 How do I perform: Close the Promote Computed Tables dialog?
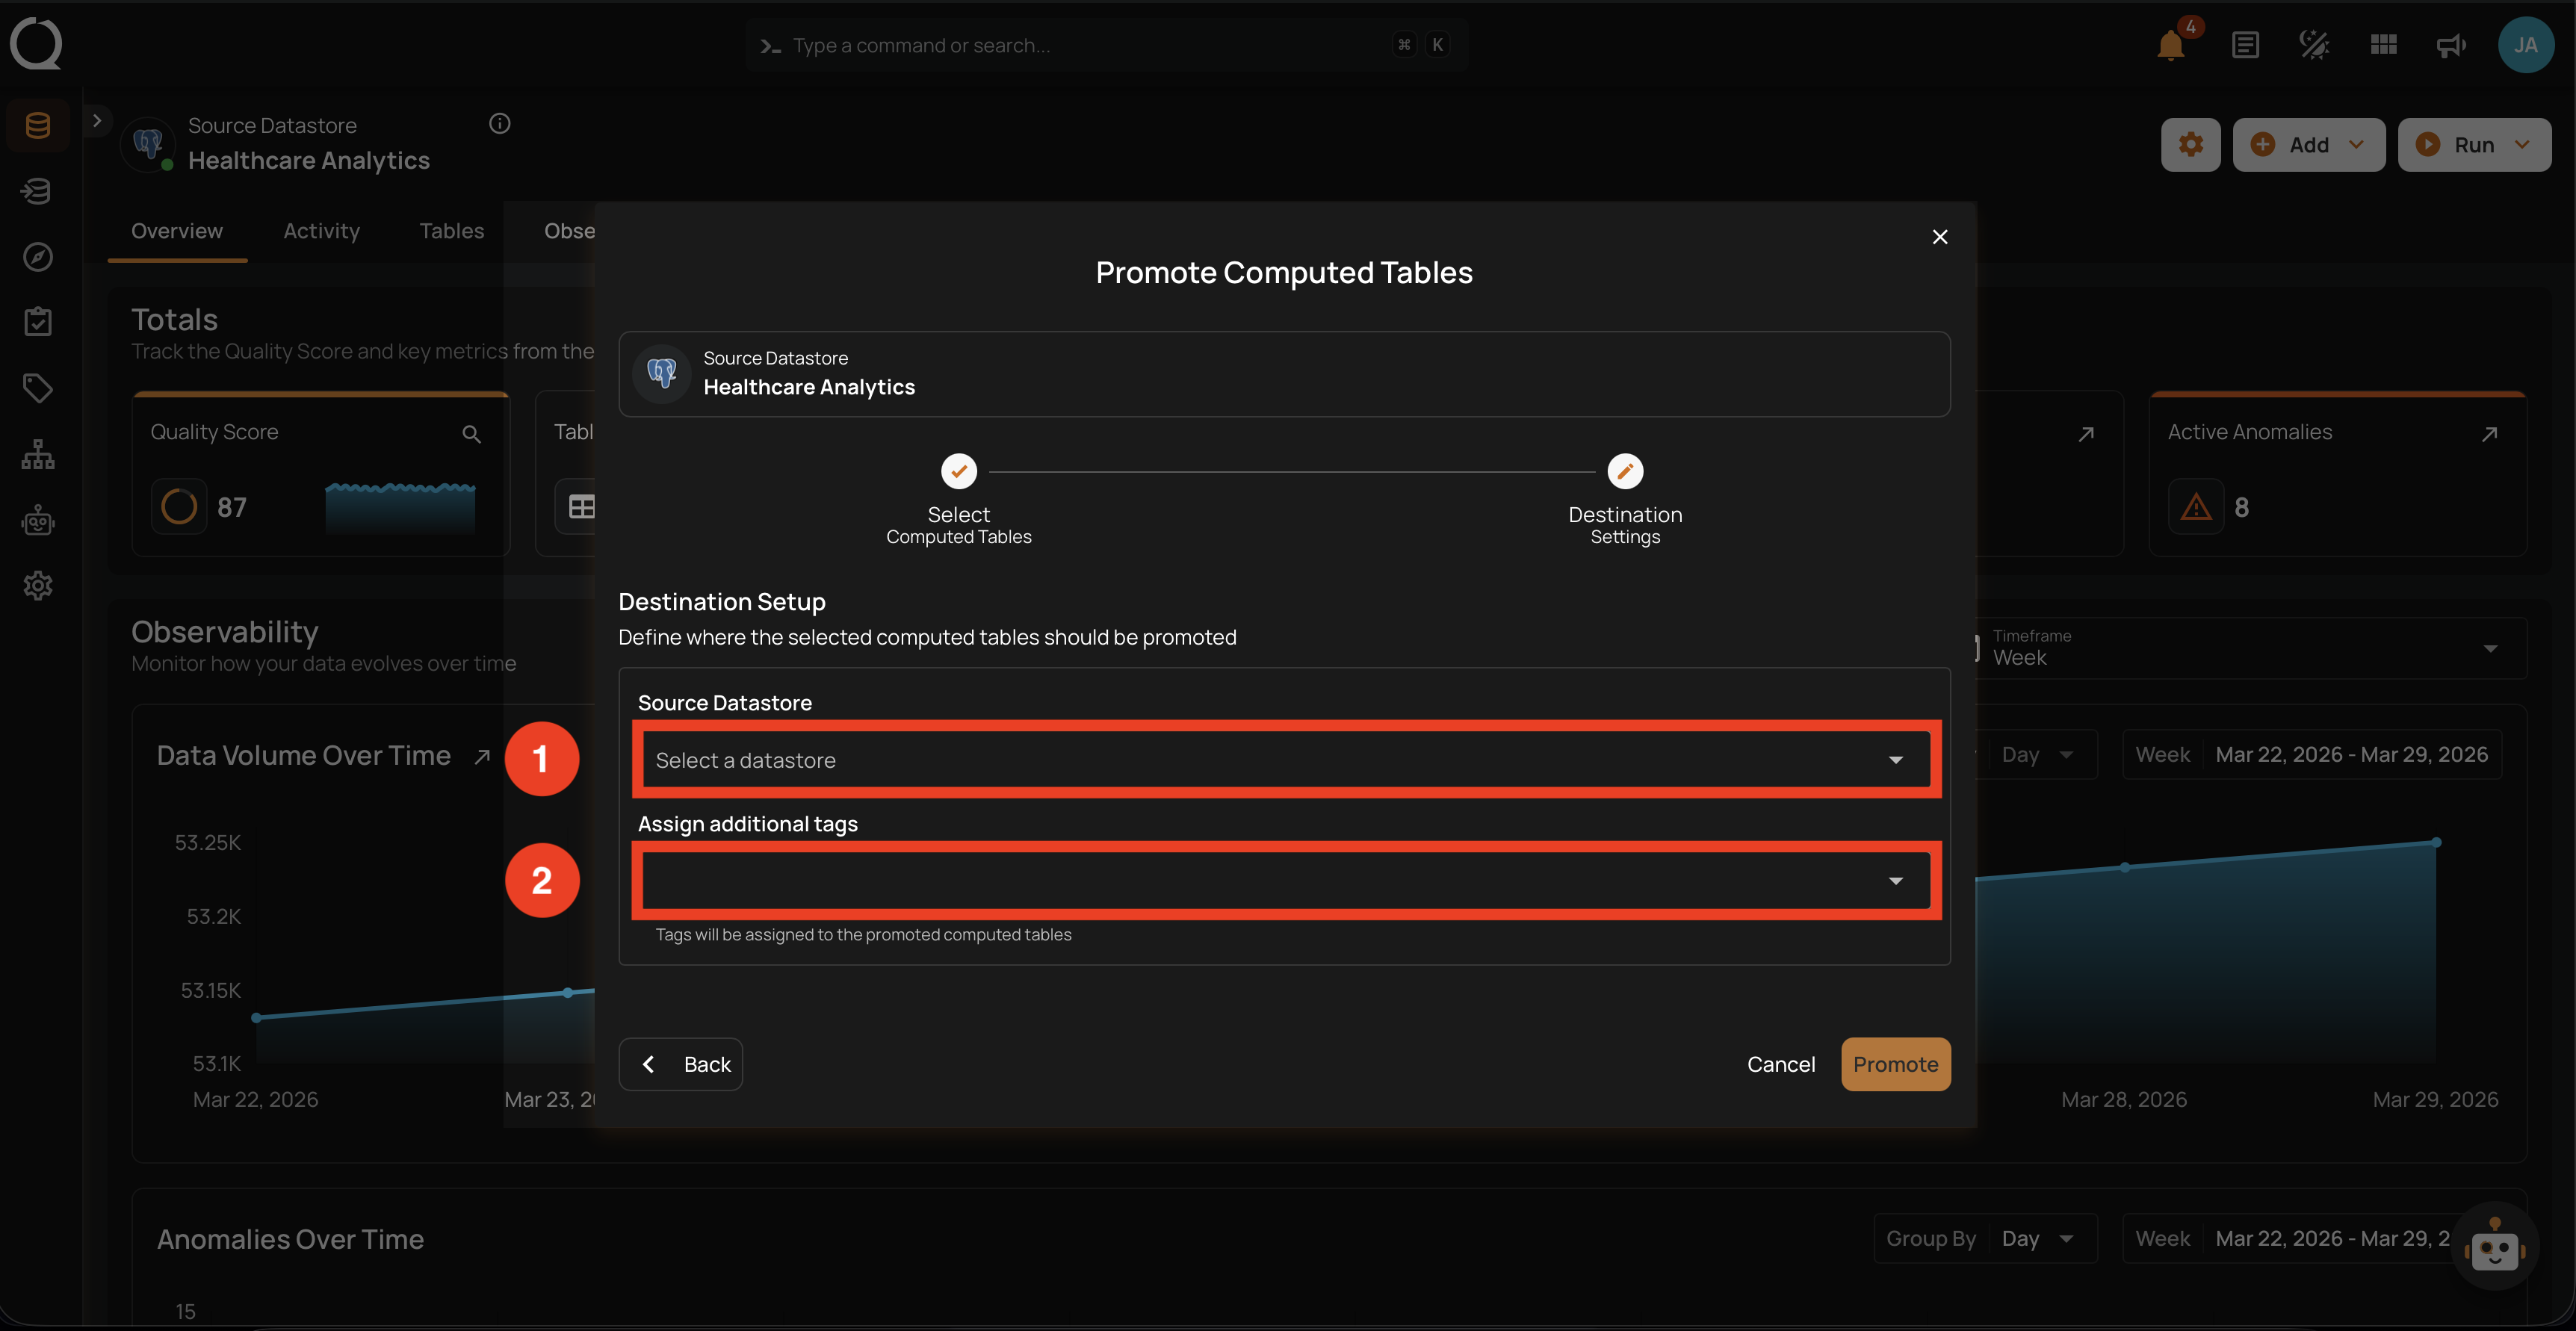tap(1939, 237)
